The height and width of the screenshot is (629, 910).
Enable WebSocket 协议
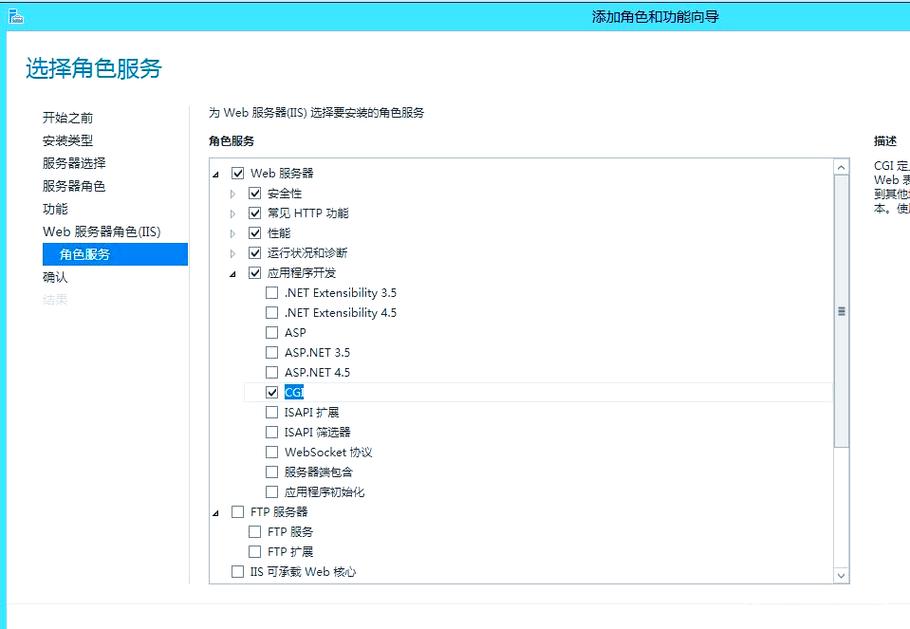271,452
